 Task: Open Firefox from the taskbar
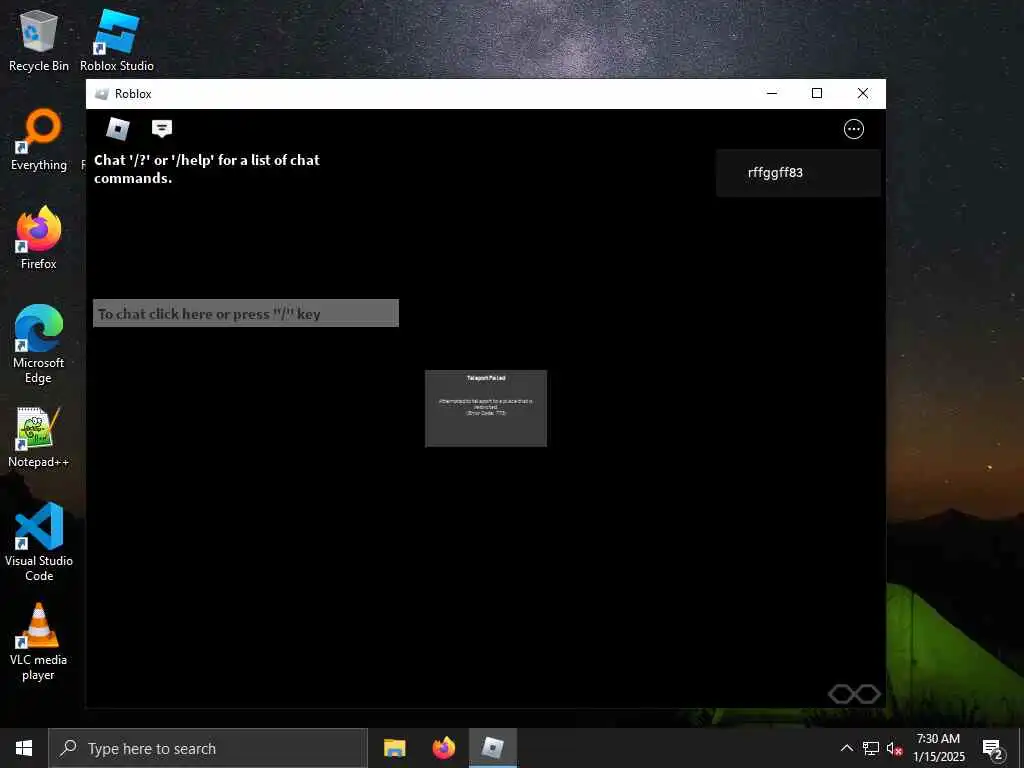pos(444,748)
